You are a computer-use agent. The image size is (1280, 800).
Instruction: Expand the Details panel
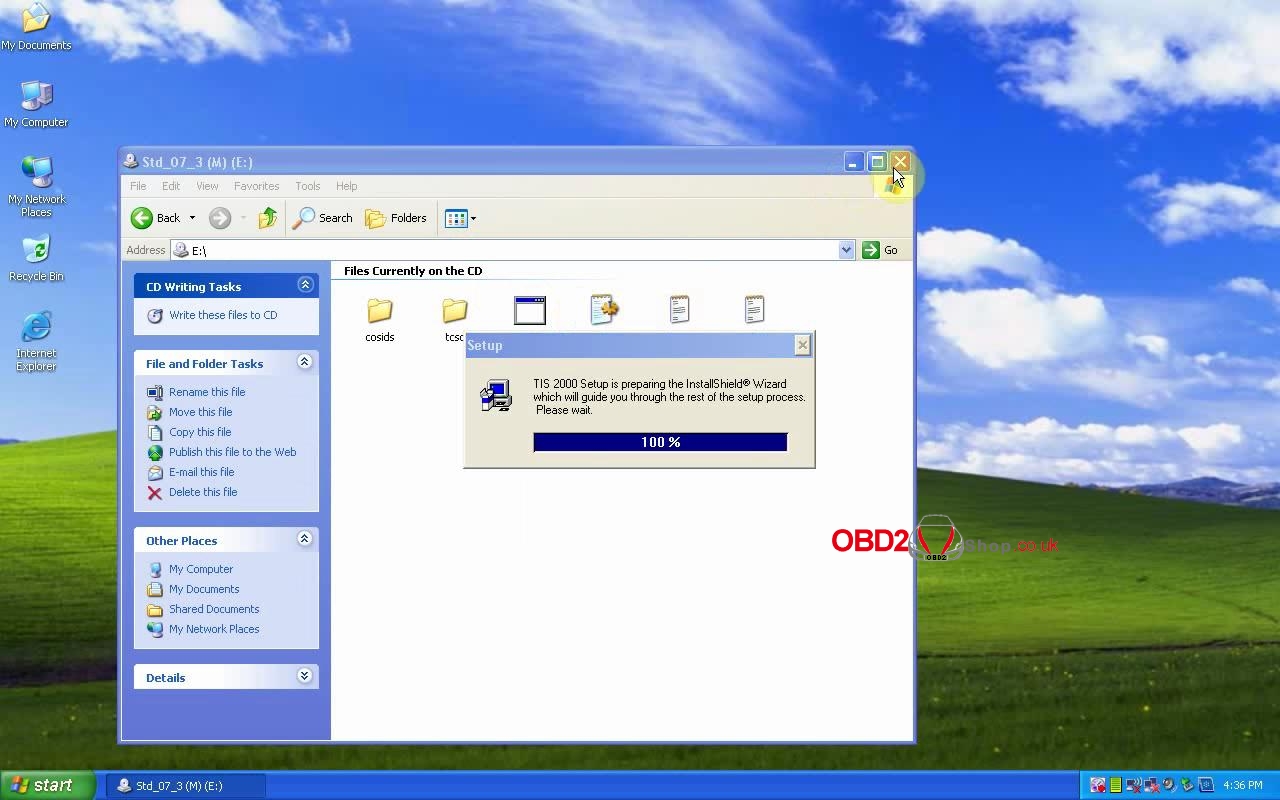(305, 677)
